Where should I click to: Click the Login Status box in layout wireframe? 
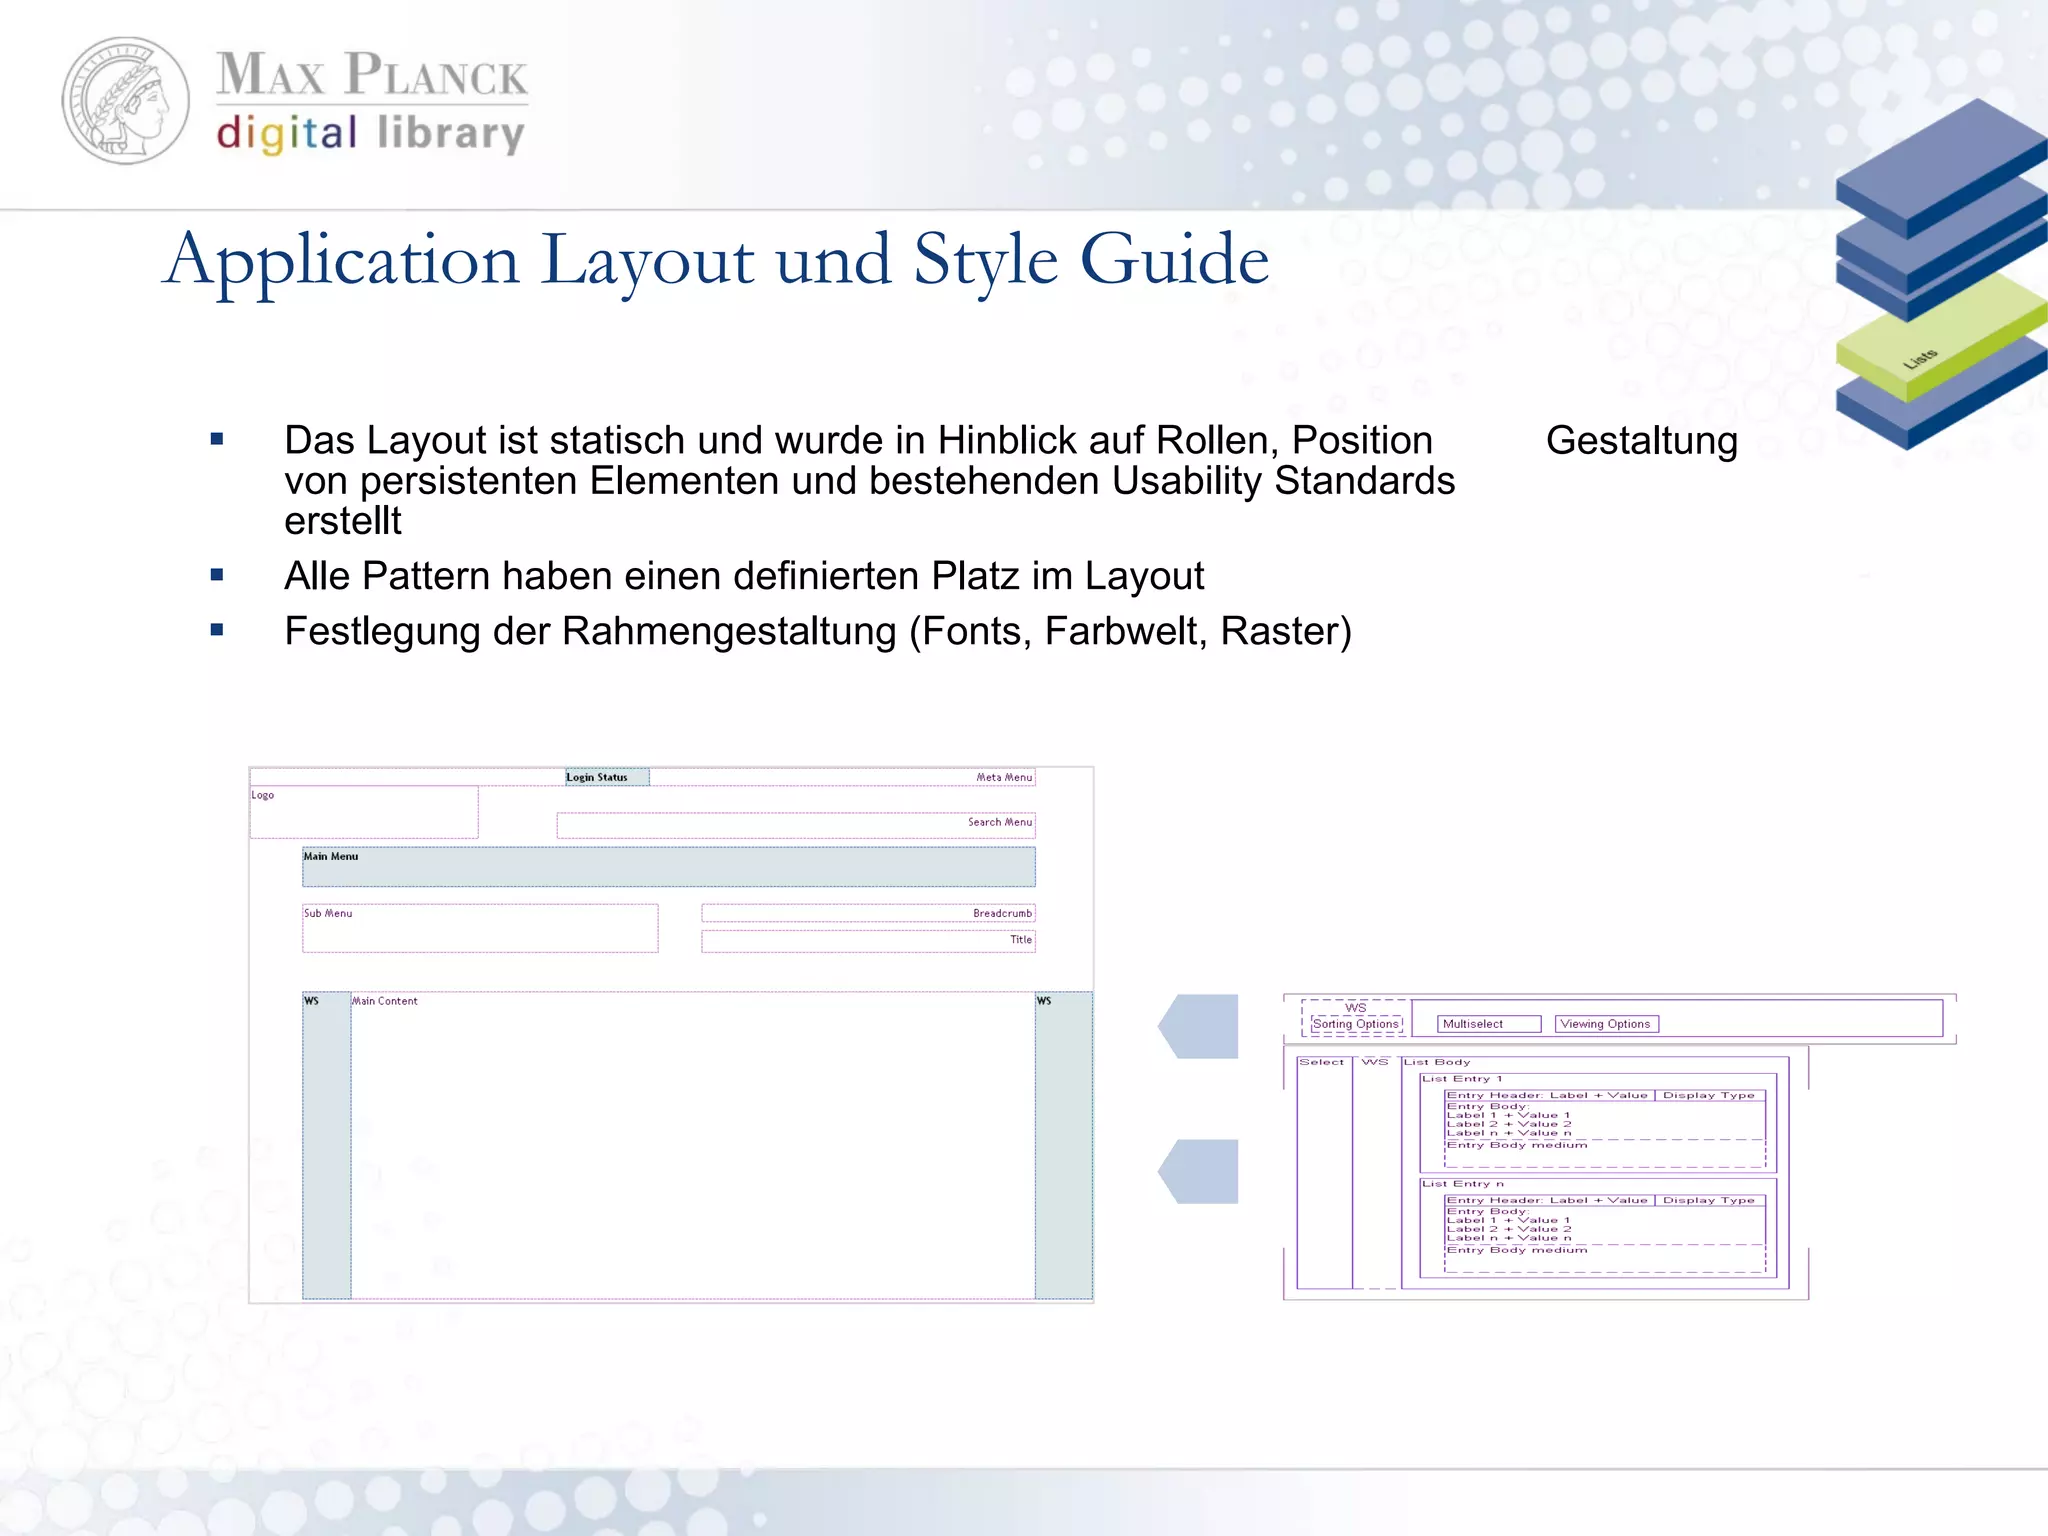pyautogui.click(x=607, y=777)
